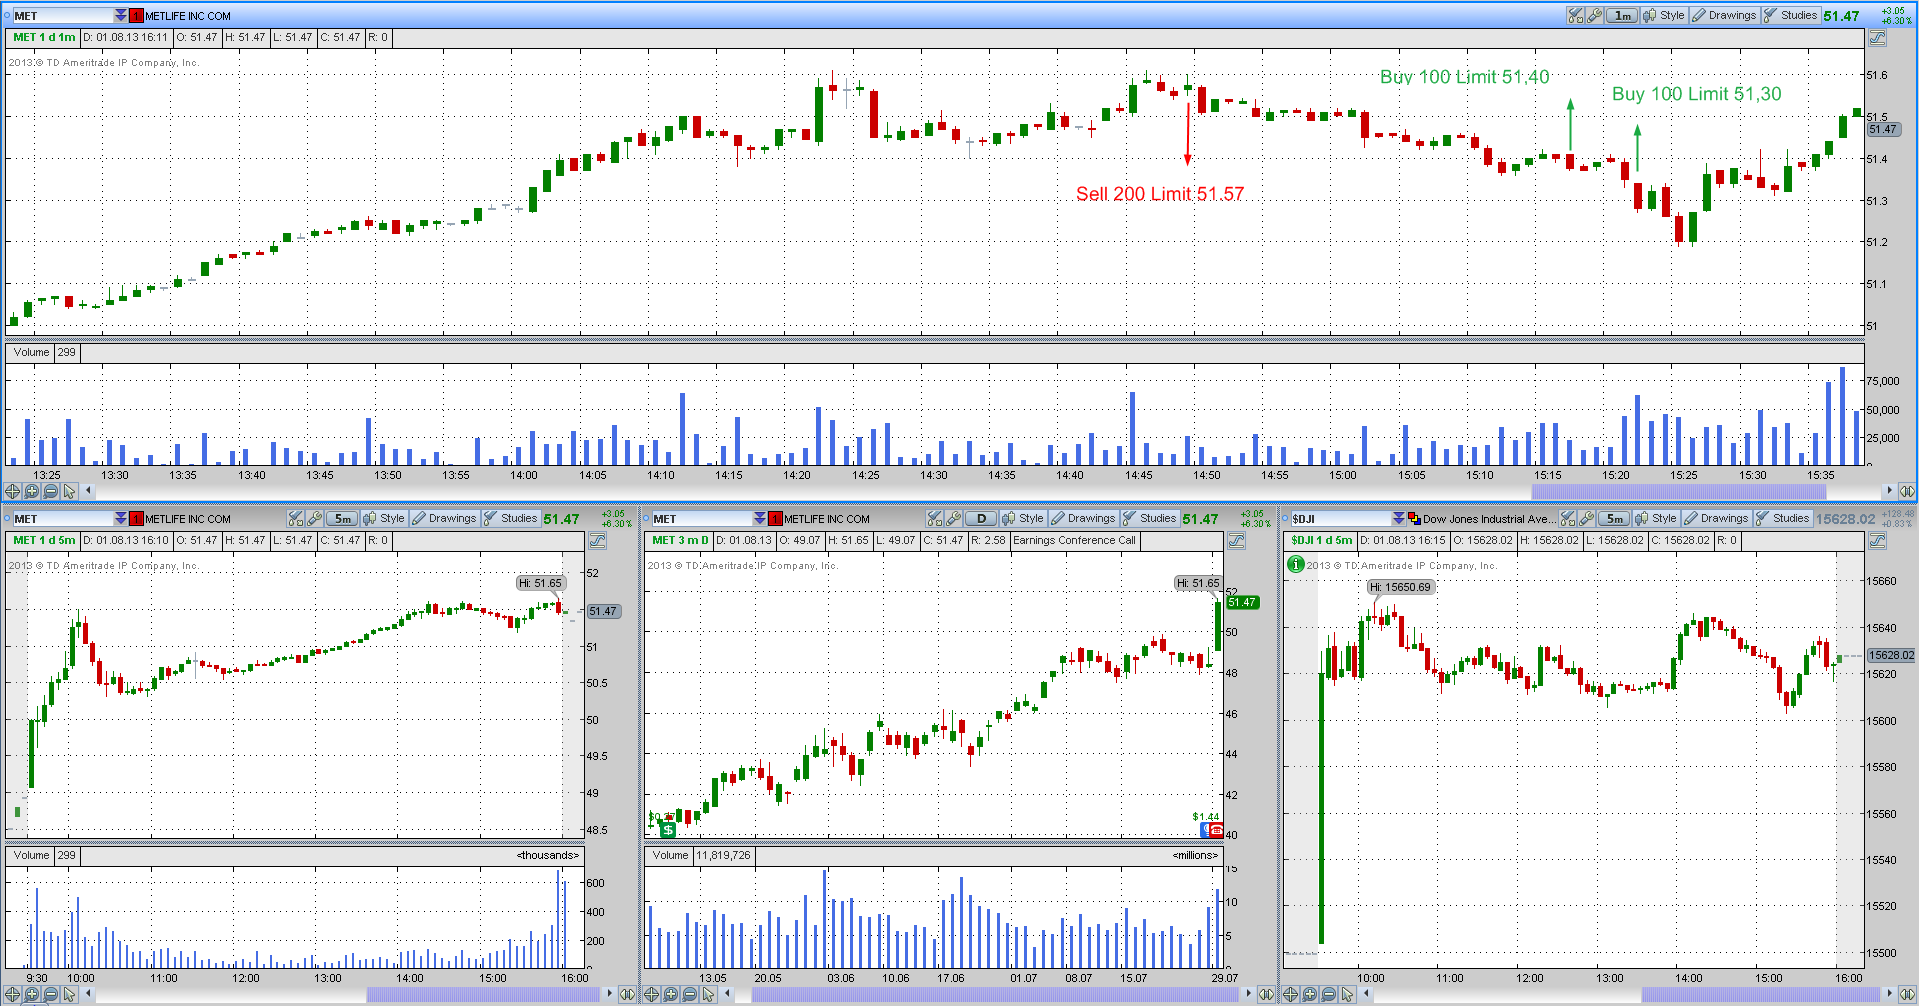Click the Earnings Conference Call label in daily chart

pyautogui.click(x=1074, y=541)
